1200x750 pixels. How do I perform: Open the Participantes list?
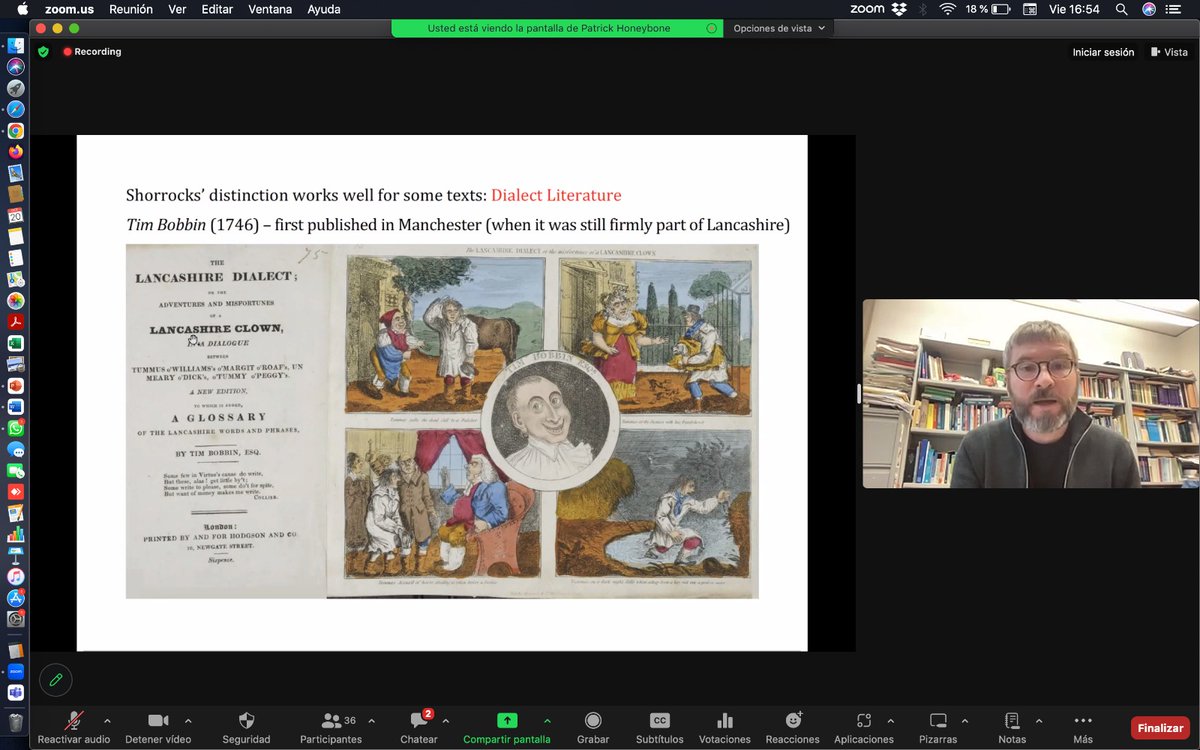[331, 728]
